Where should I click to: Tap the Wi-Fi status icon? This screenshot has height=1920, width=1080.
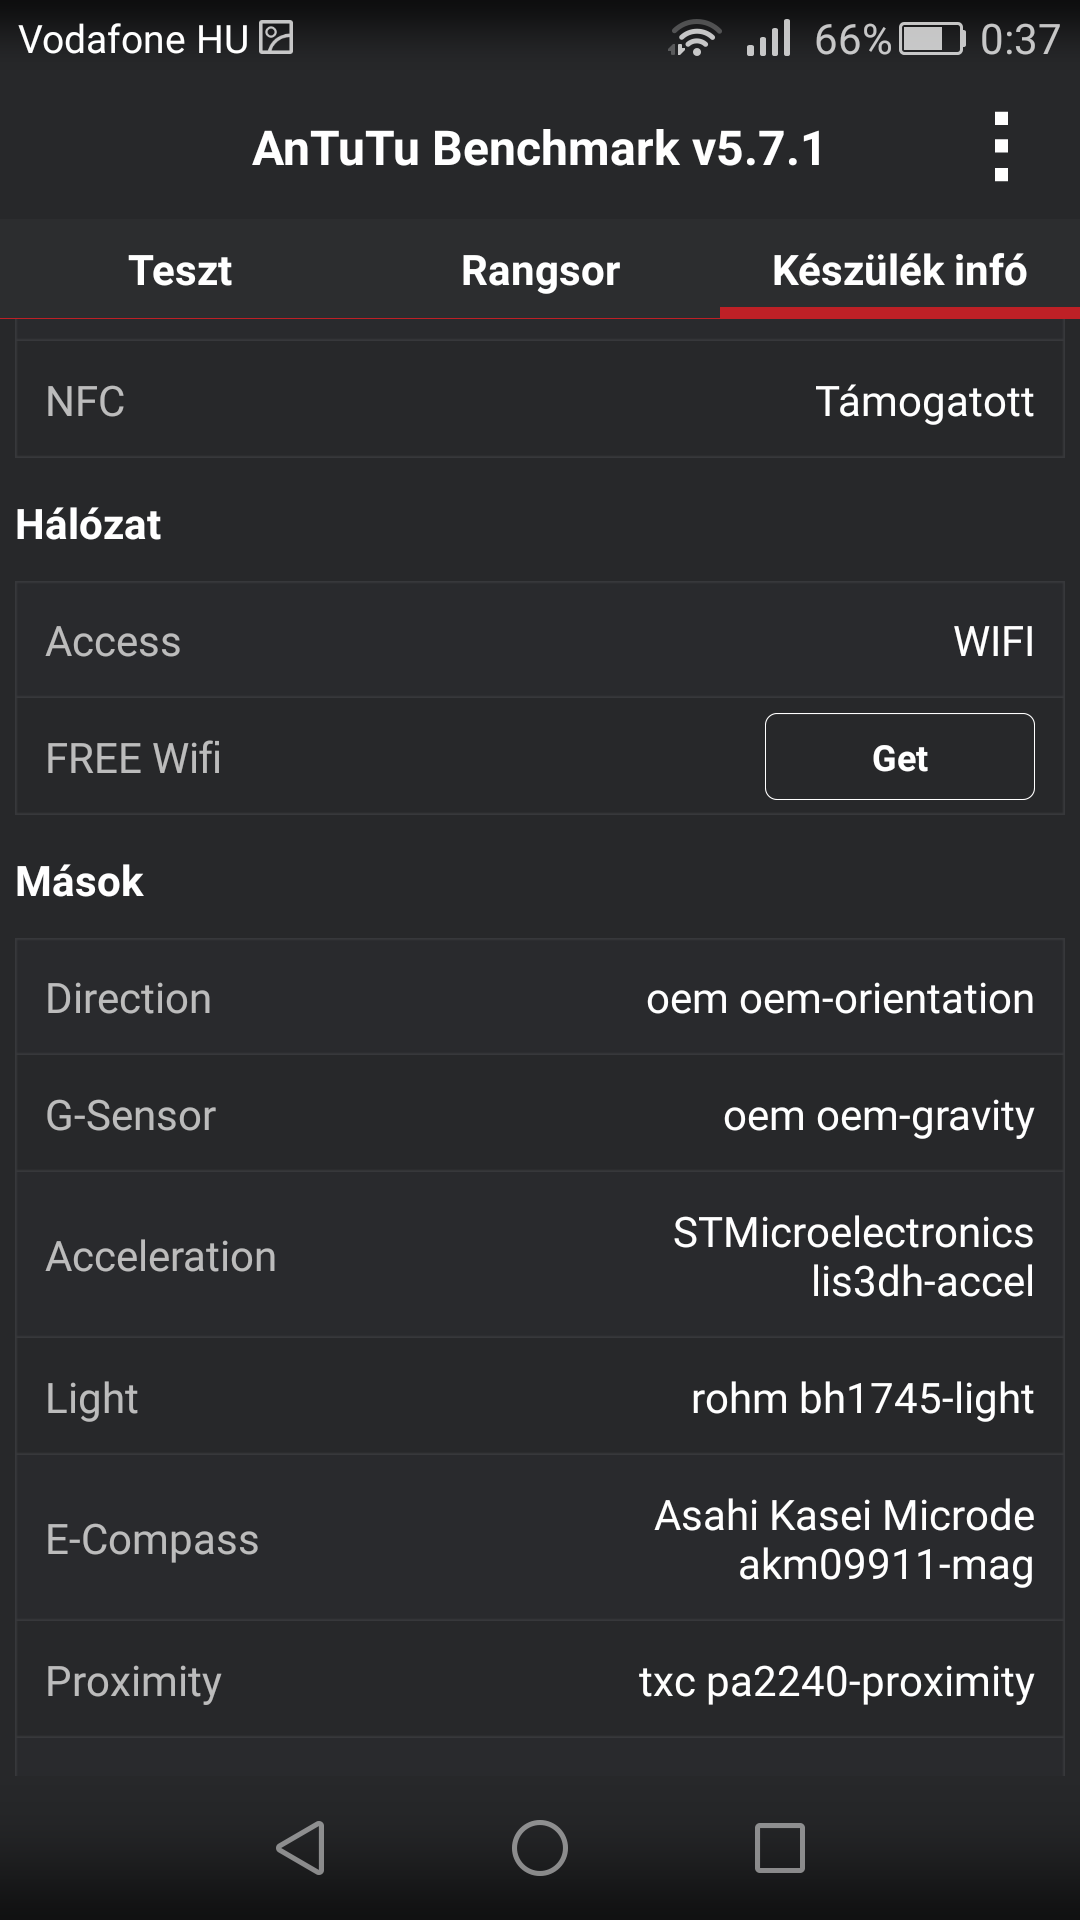coord(694,40)
